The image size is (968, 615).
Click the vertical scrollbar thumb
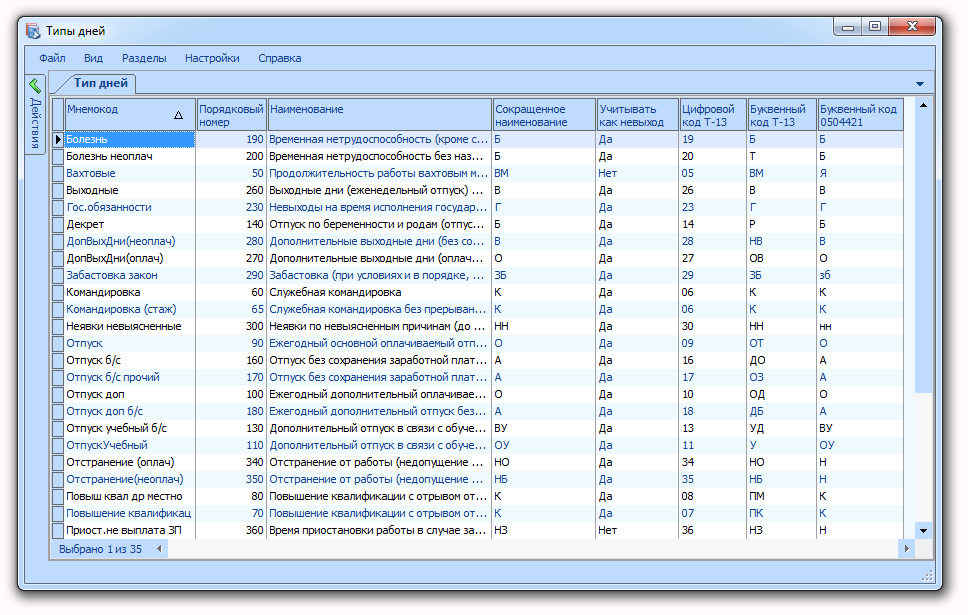pos(924,253)
